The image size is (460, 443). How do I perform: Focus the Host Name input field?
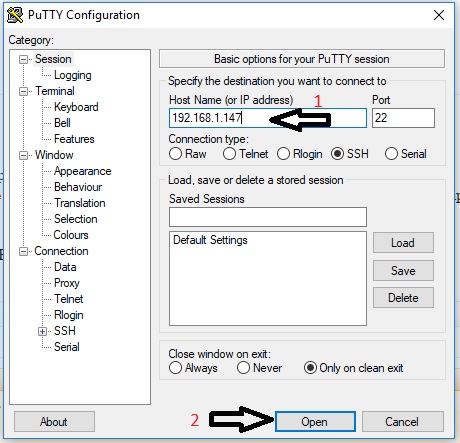268,118
